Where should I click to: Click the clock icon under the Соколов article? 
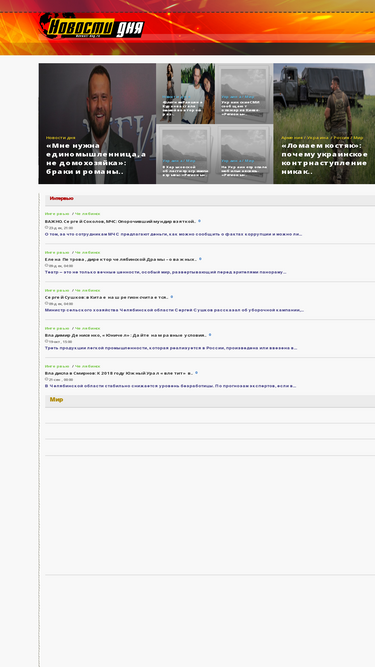point(47,228)
